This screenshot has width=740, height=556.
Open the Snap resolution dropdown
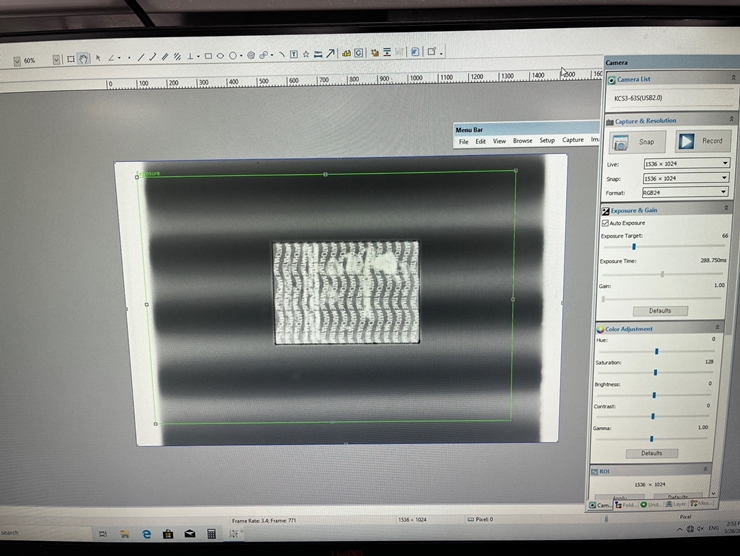click(x=685, y=177)
